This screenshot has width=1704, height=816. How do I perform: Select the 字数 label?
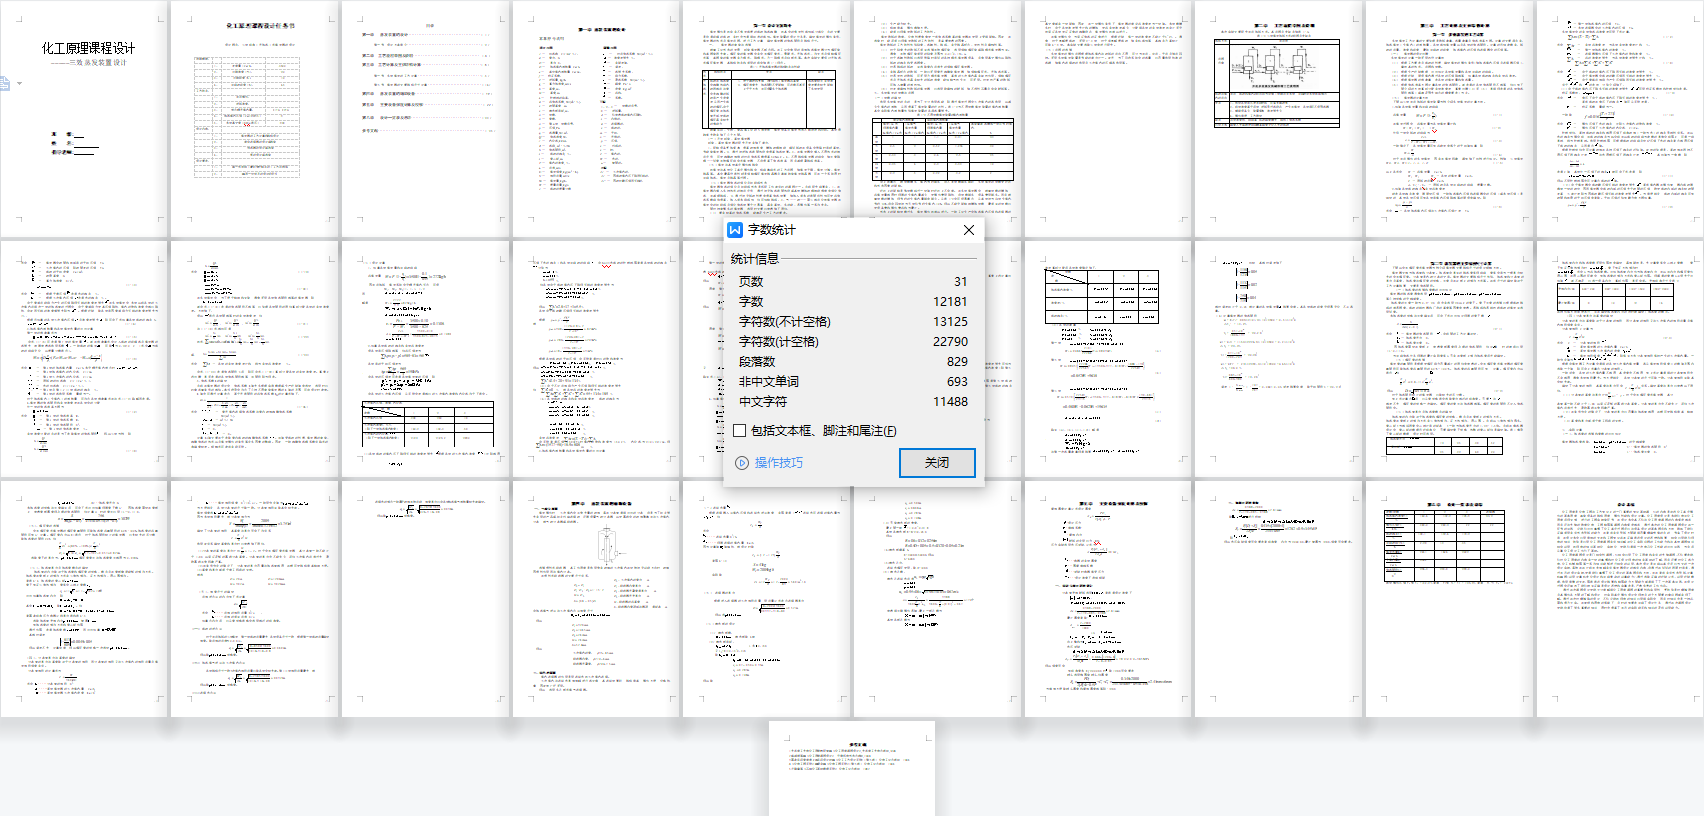point(751,302)
